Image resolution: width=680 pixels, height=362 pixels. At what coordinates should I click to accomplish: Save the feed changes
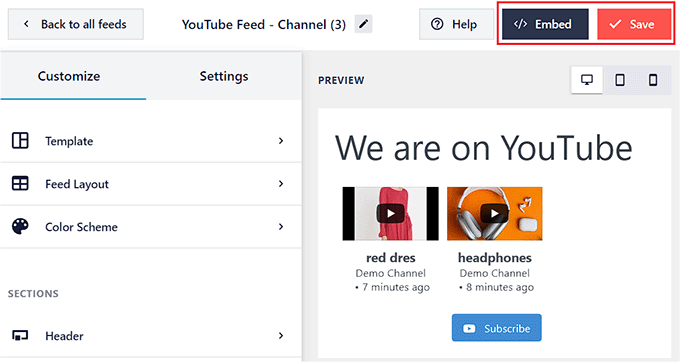(634, 24)
